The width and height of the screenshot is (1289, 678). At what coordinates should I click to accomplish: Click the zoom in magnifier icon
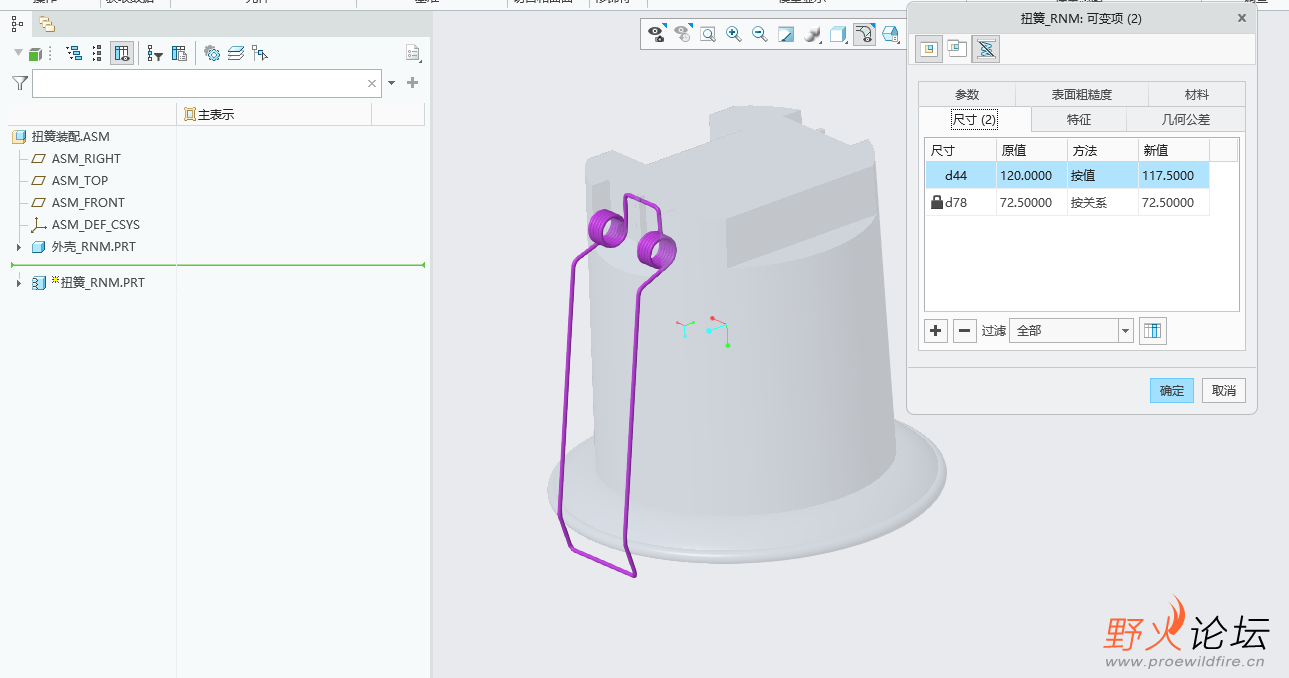coord(733,34)
